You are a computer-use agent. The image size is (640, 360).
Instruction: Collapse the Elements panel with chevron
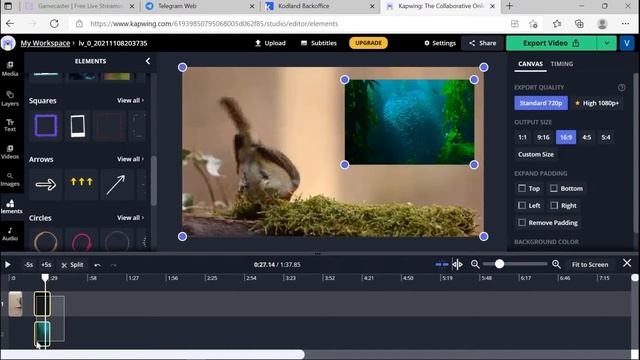pyautogui.click(x=148, y=61)
